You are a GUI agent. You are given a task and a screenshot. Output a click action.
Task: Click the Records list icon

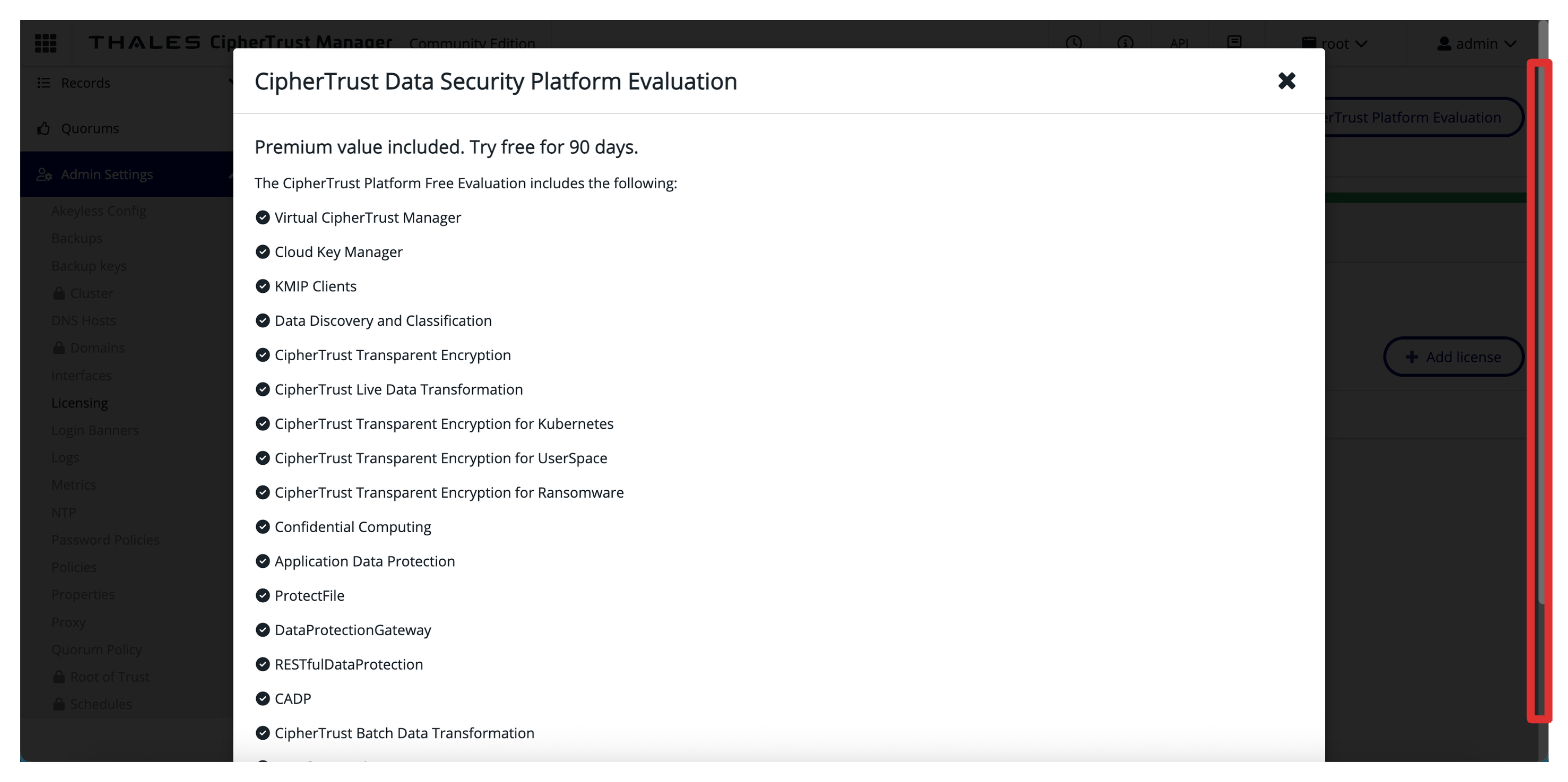point(44,83)
